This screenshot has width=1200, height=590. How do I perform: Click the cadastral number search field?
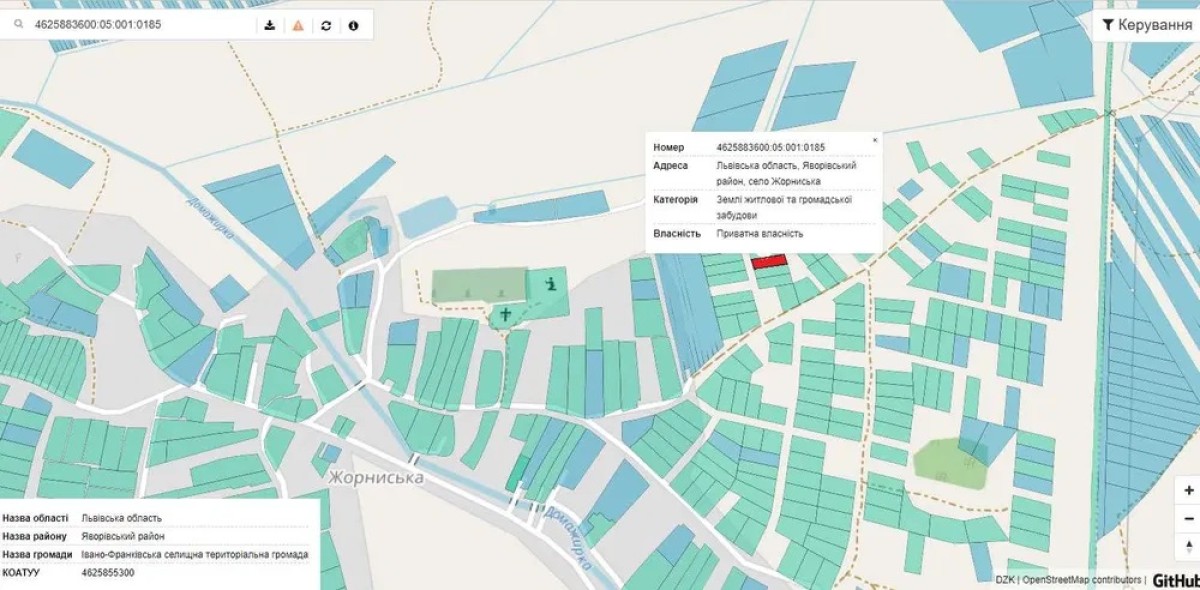(140, 25)
